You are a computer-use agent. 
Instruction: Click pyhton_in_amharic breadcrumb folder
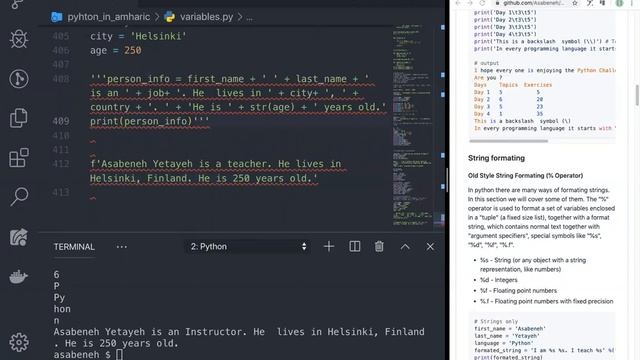coord(109,17)
